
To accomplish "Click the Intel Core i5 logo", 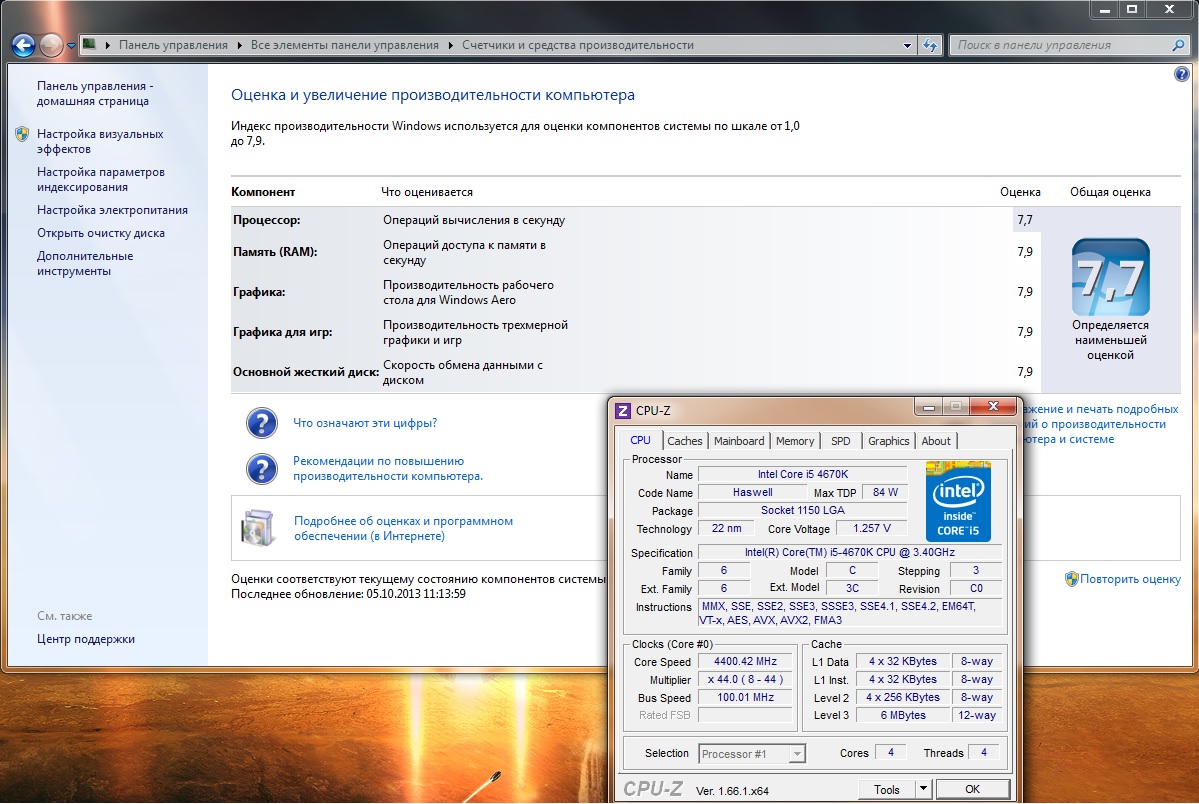I will pos(958,501).
